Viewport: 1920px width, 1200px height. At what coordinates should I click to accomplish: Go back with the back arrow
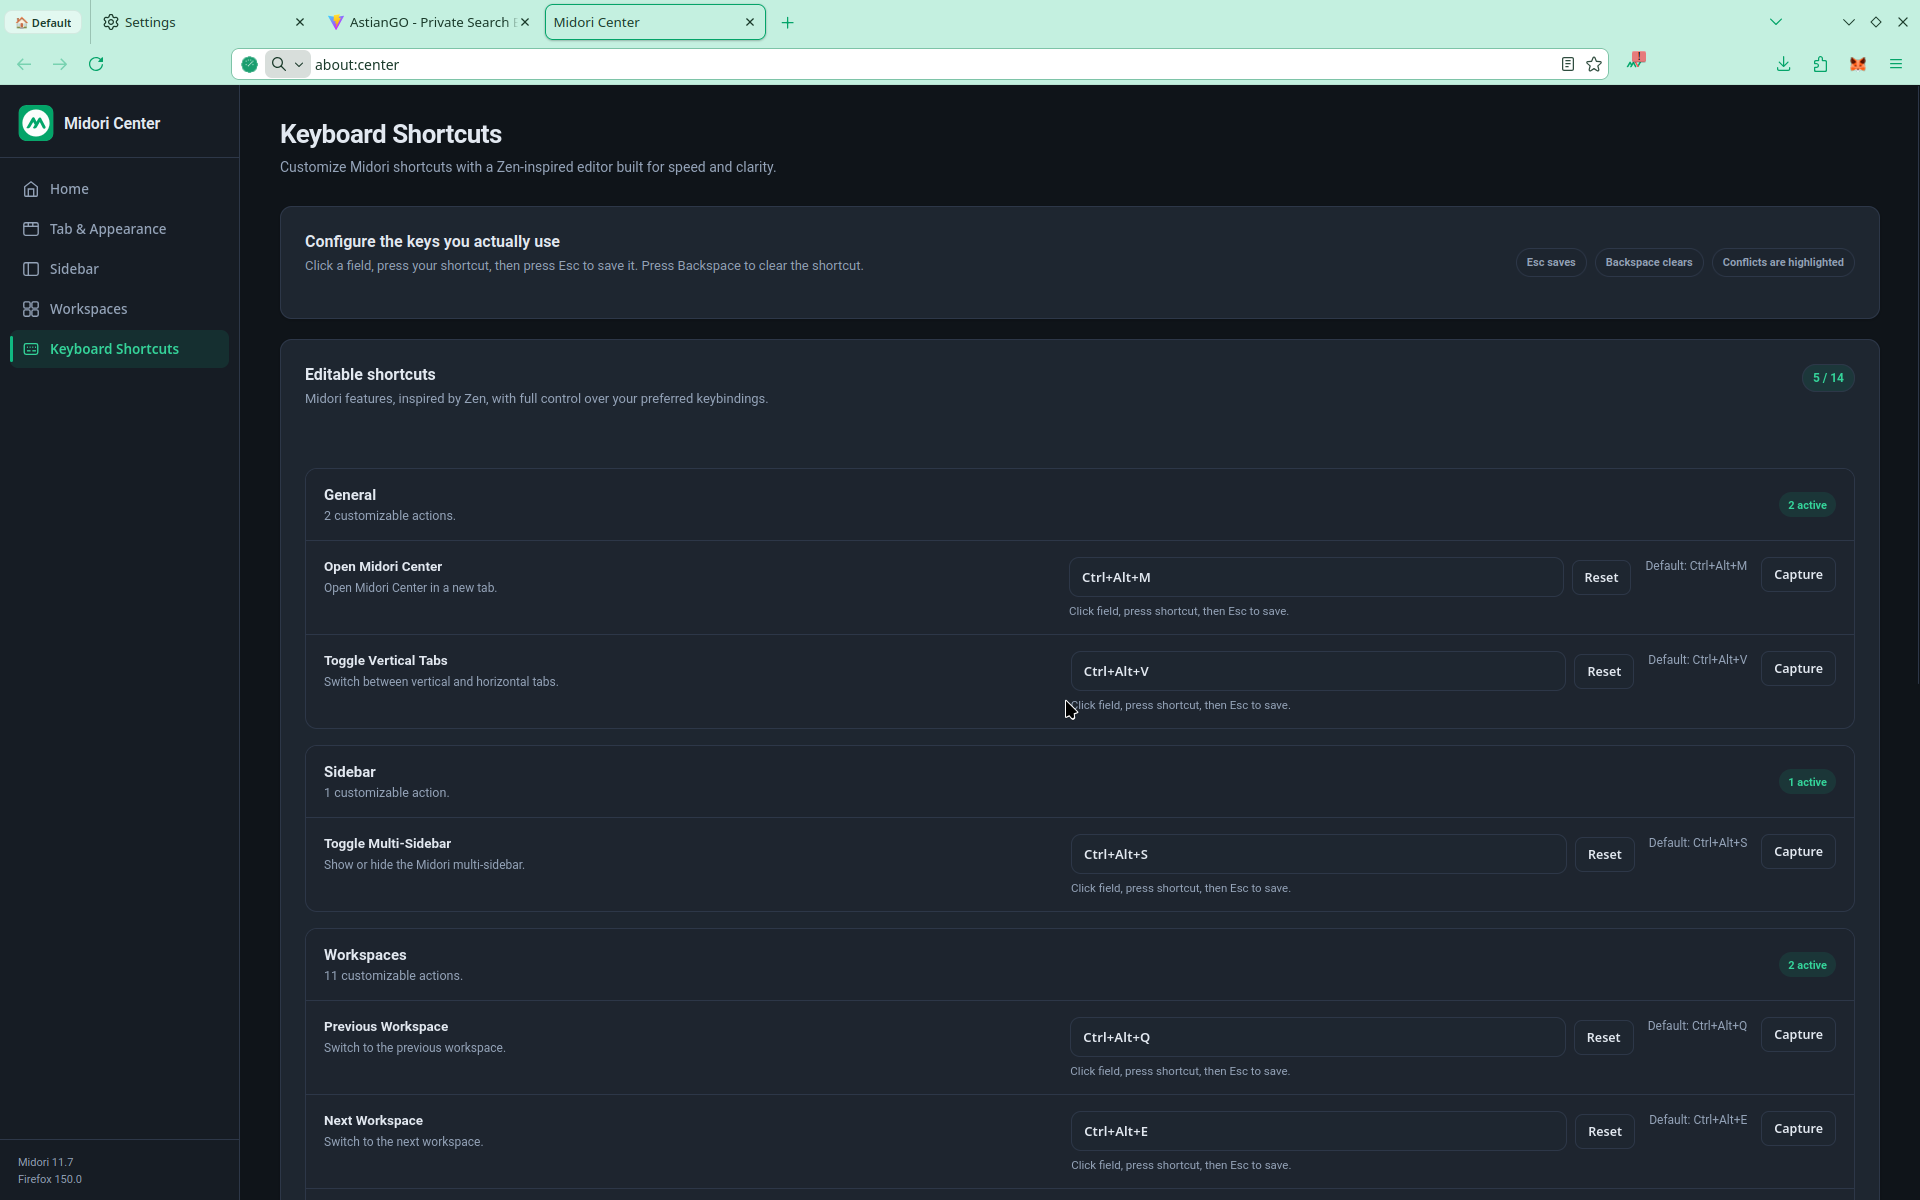click(x=24, y=64)
